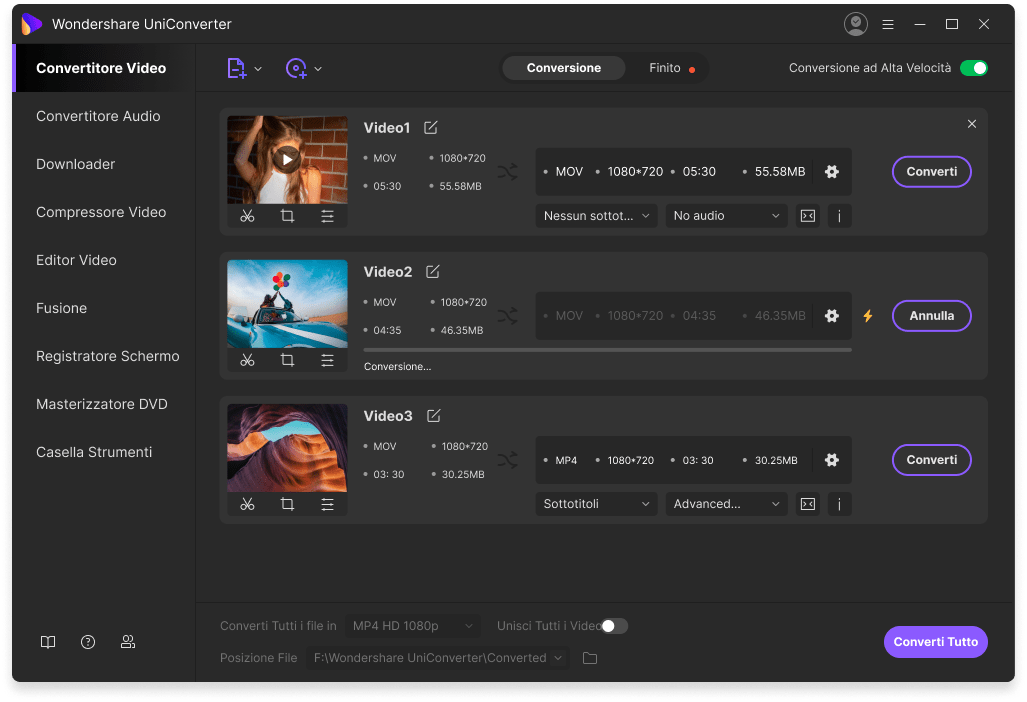Screen dimensions: 1027x702
Task: Click the crop icon for Video2
Action: tap(287, 360)
